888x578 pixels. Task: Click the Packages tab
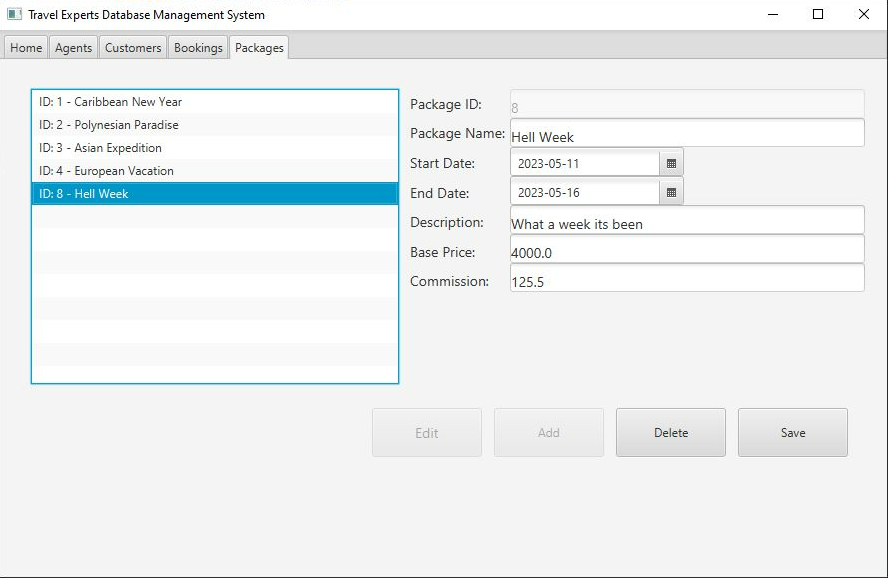point(259,48)
